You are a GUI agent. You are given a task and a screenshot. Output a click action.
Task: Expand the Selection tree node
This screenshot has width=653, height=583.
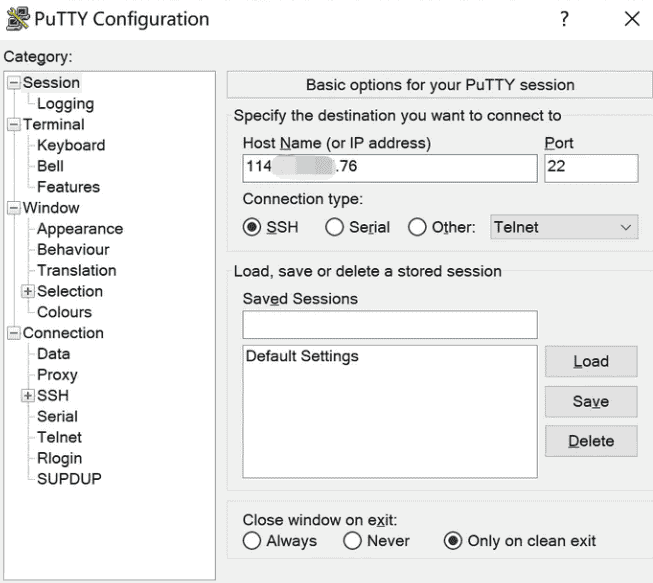[x=28, y=291]
